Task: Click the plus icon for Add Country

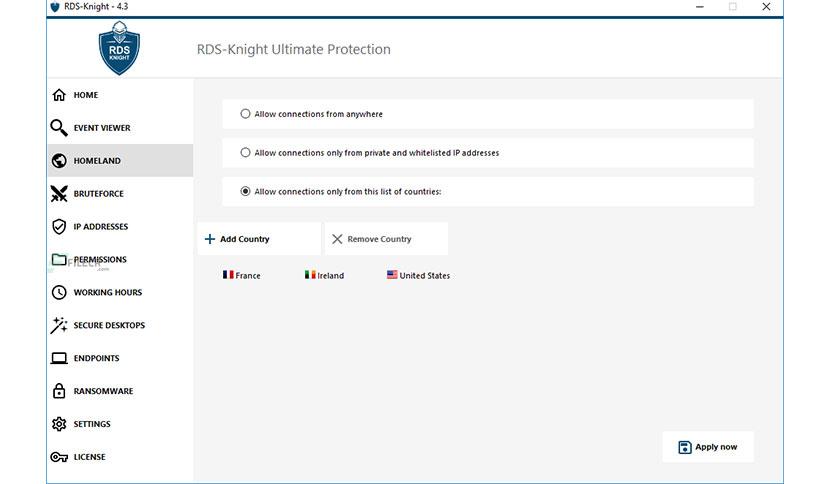Action: tap(210, 239)
